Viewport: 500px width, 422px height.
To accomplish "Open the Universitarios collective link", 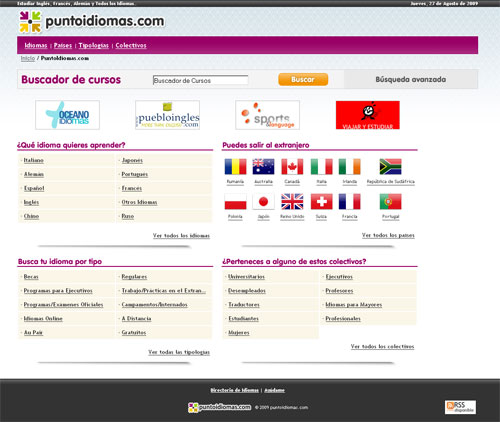I will pos(246,277).
